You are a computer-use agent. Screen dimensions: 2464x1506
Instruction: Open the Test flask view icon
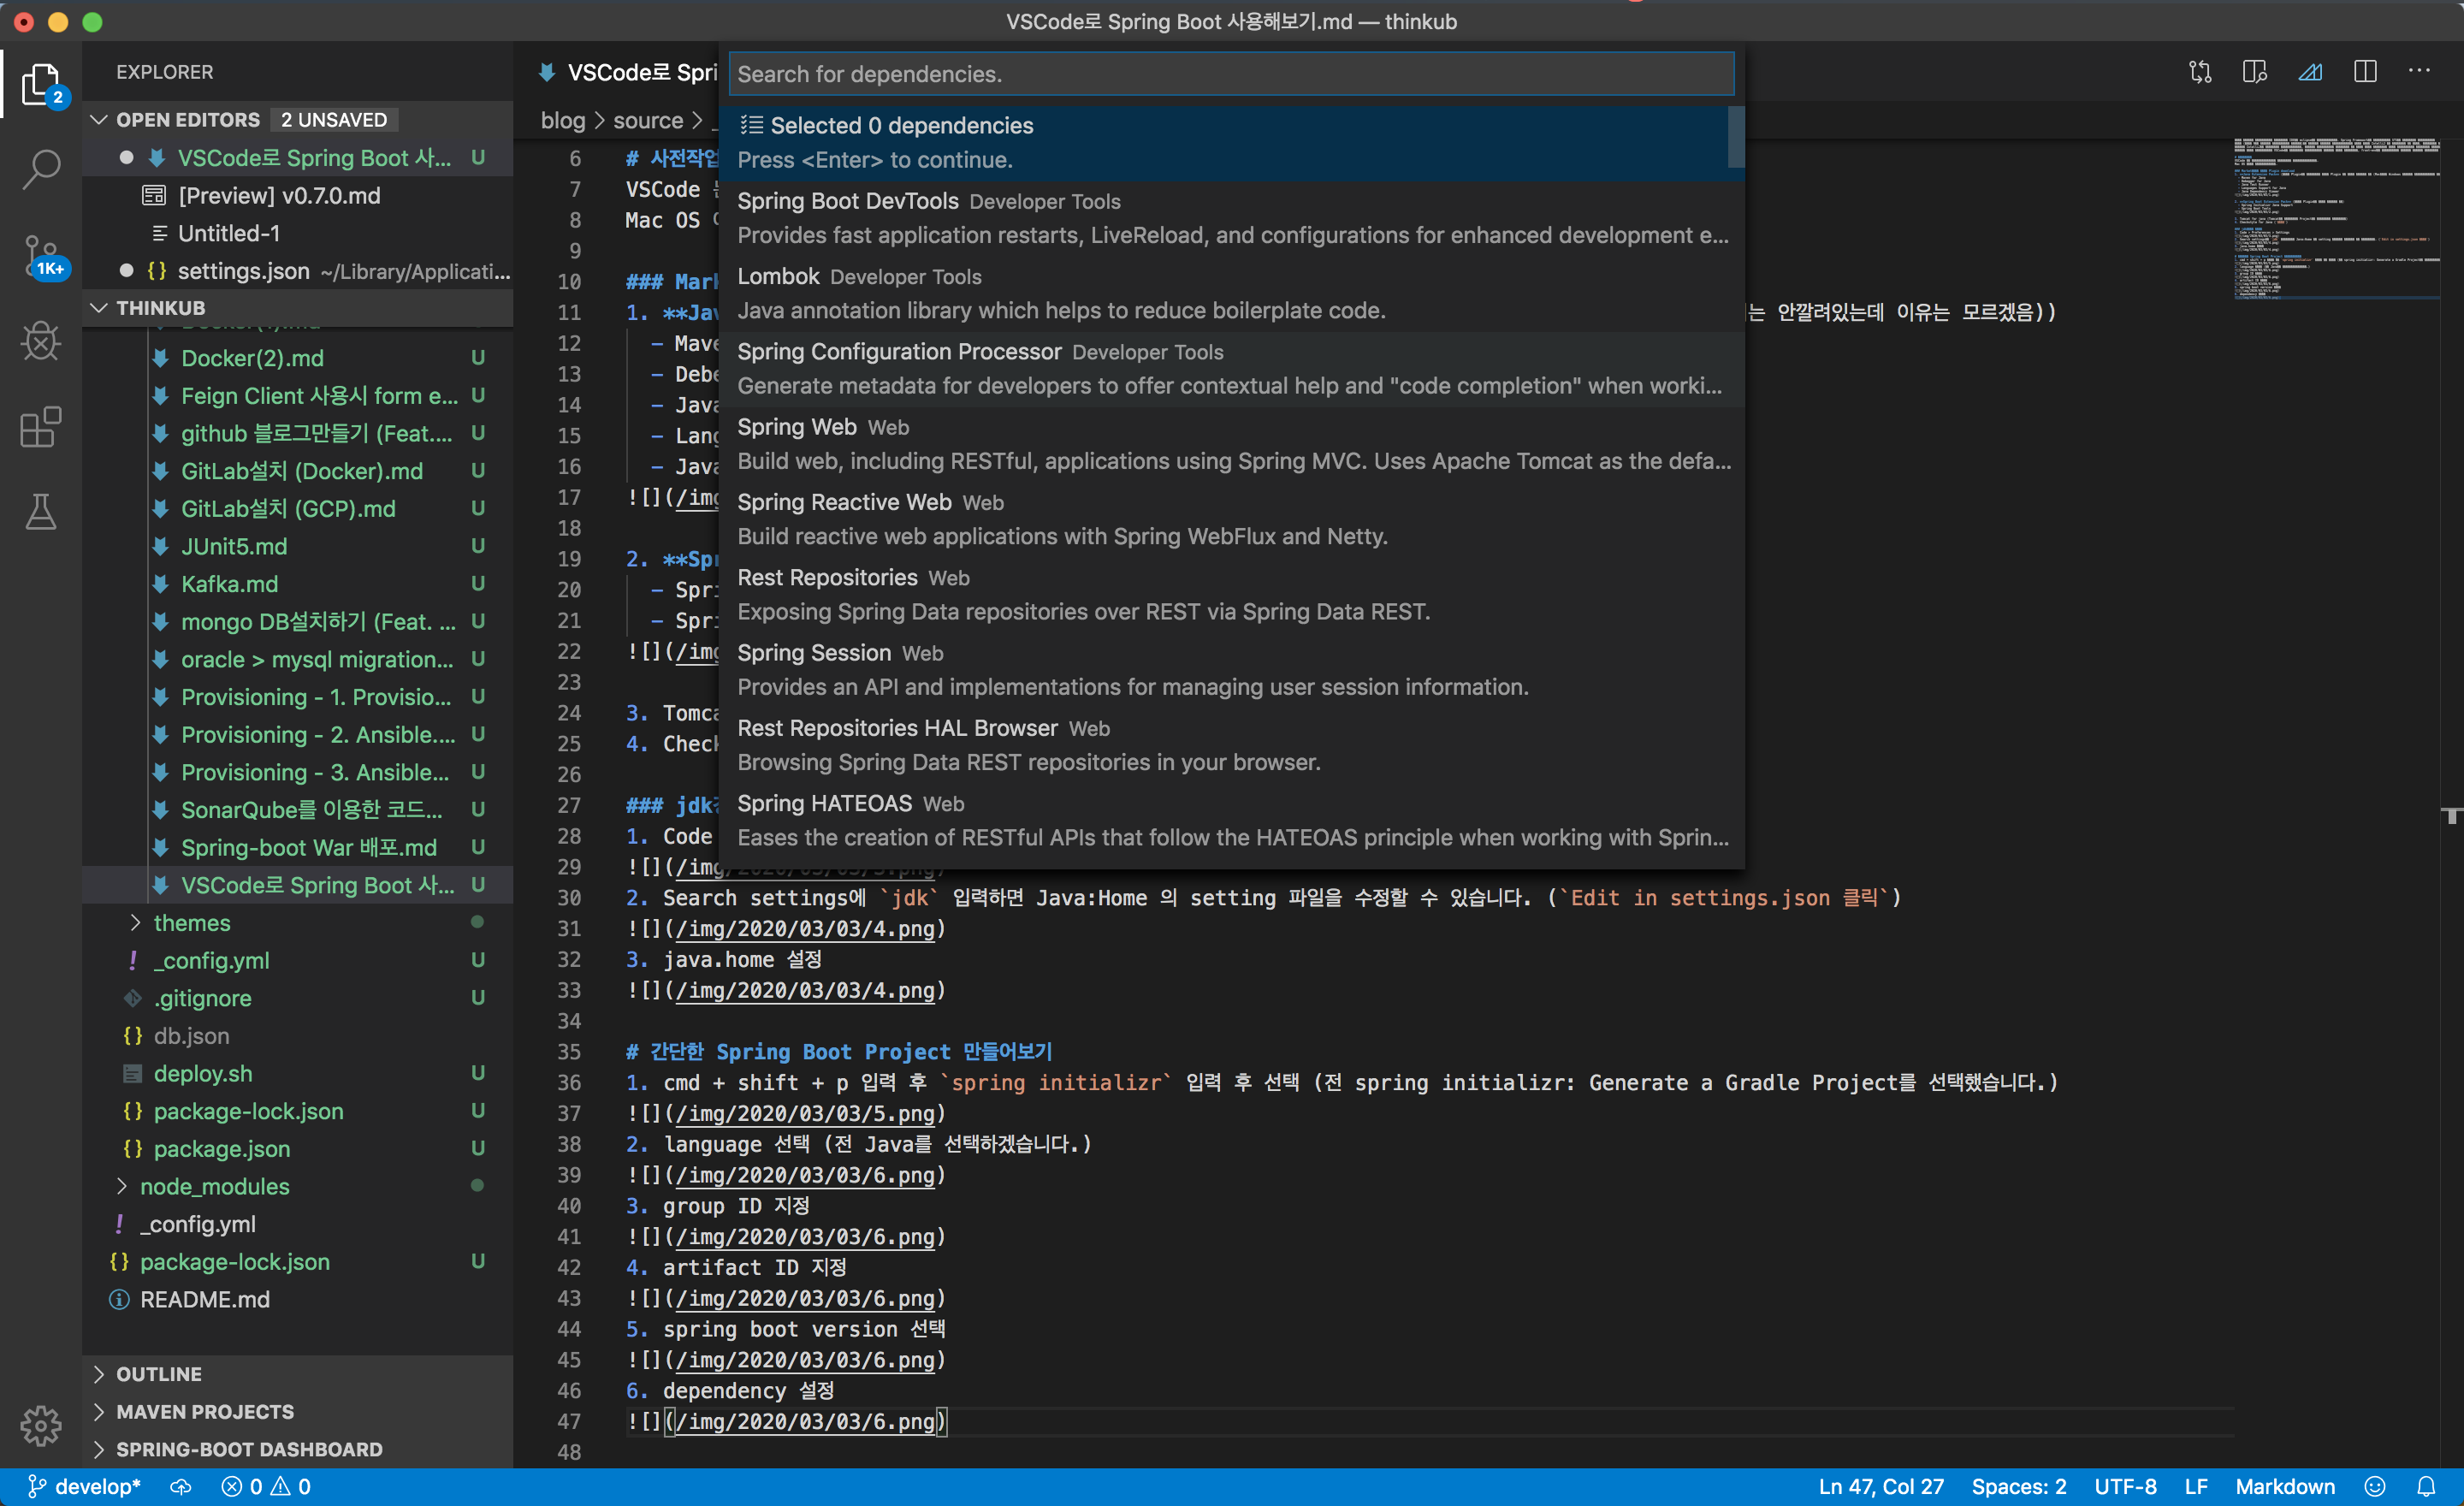(x=41, y=512)
